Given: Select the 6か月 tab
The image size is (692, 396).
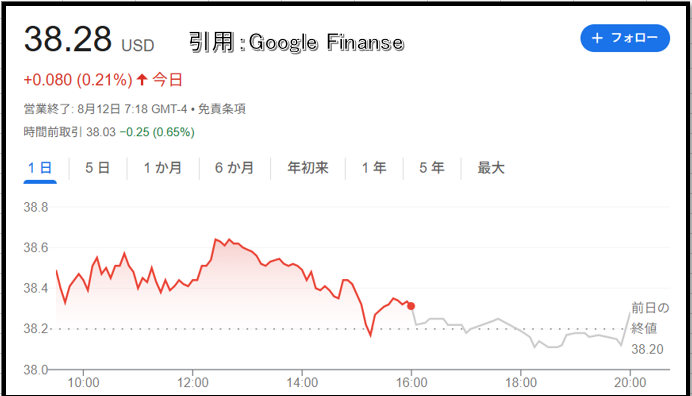Looking at the screenshot, I should pos(234,168).
